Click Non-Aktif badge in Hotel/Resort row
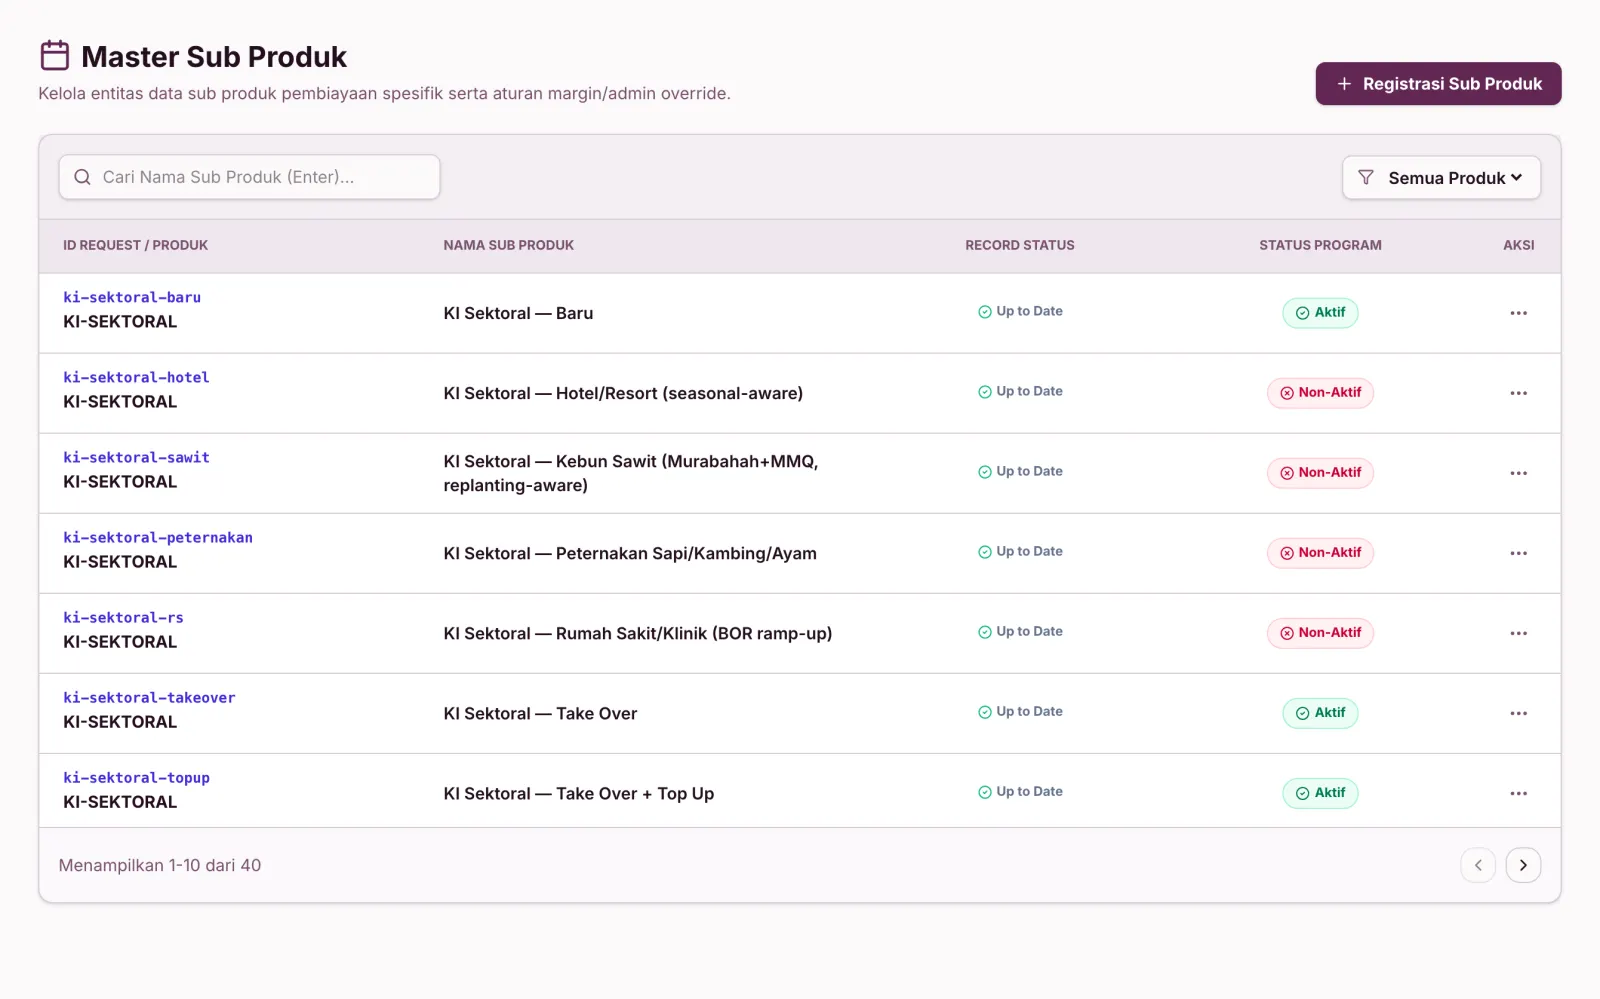This screenshot has height=999, width=1600. point(1320,393)
